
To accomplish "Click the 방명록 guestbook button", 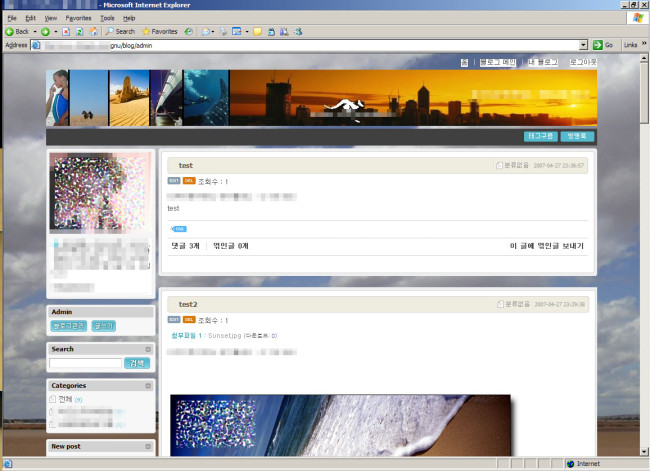I will click(x=577, y=136).
